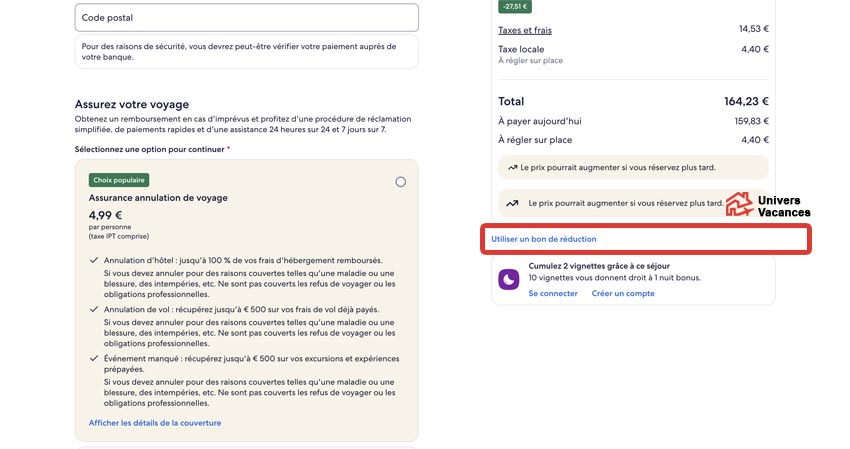Click the Assurez votre voyage heading

point(132,104)
